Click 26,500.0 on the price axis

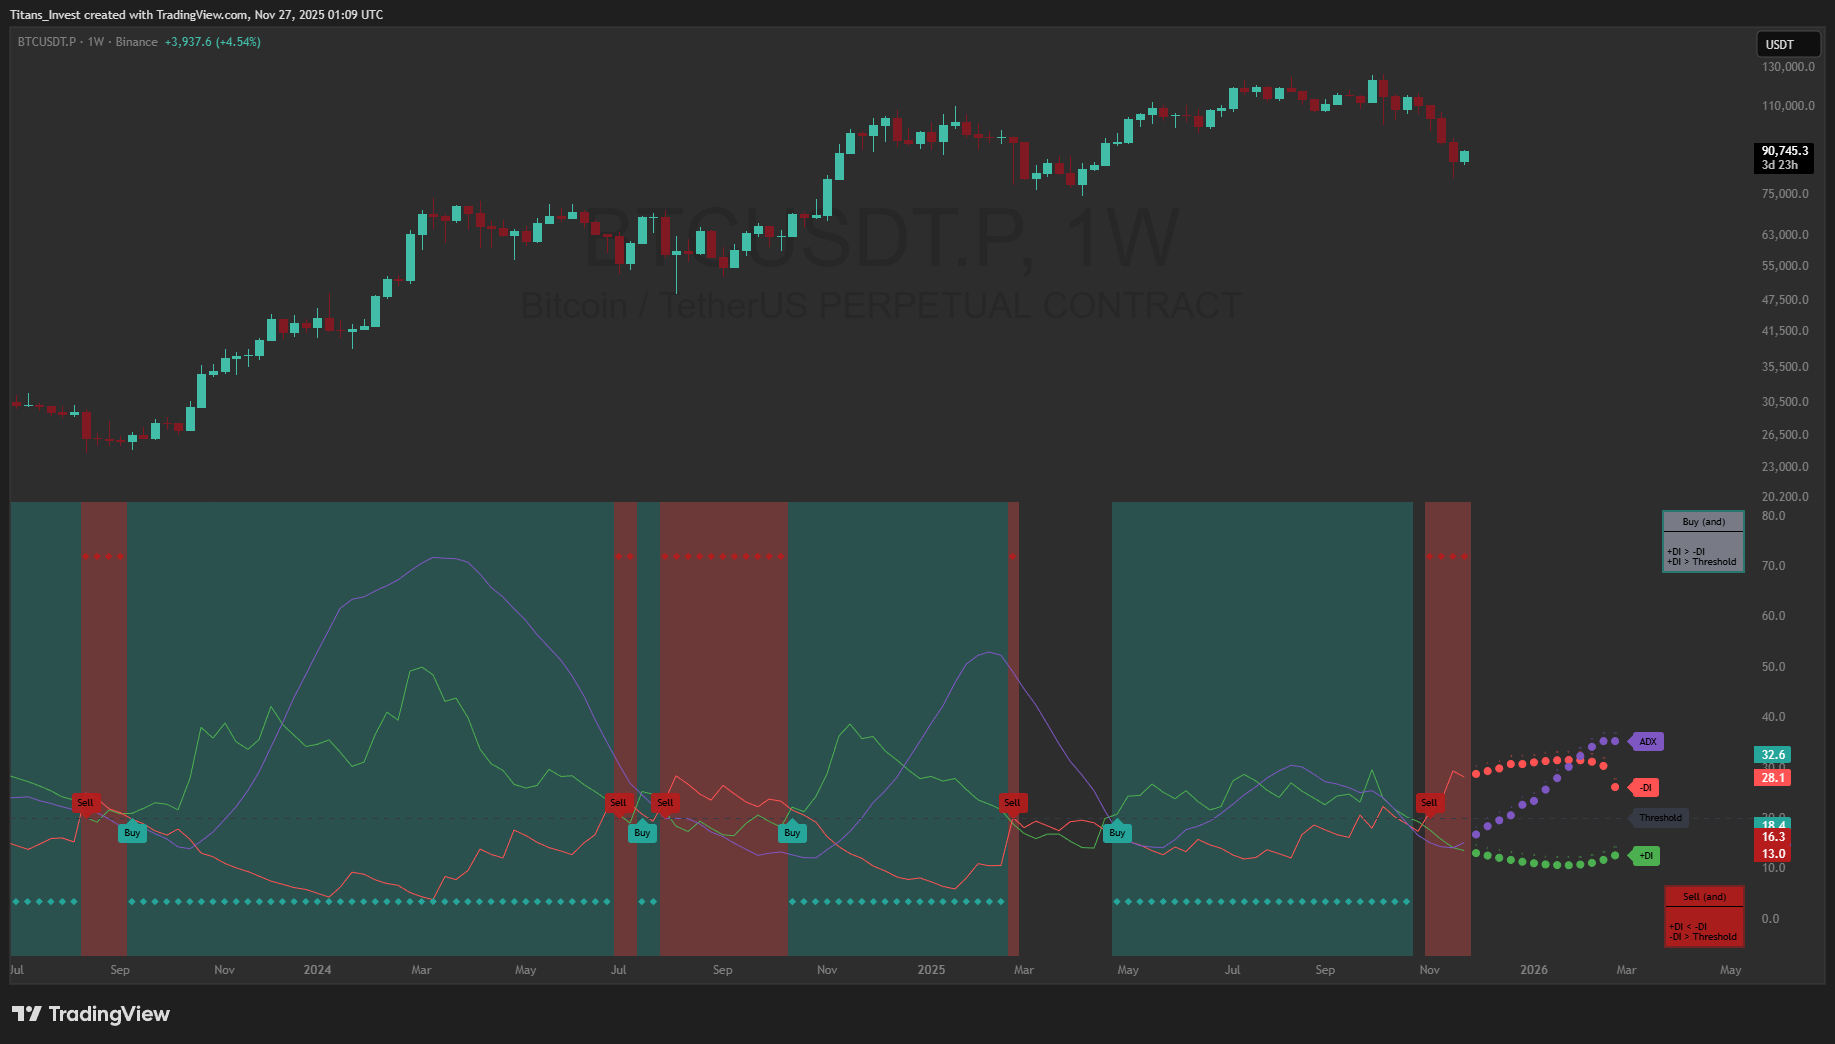click(x=1785, y=435)
